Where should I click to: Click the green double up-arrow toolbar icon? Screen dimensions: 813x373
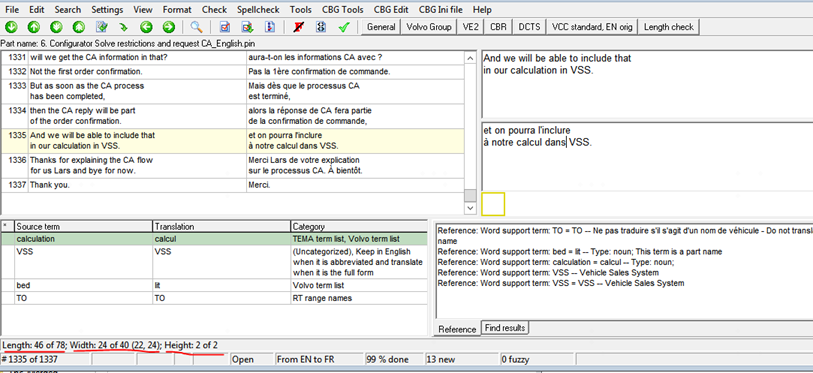coord(78,27)
